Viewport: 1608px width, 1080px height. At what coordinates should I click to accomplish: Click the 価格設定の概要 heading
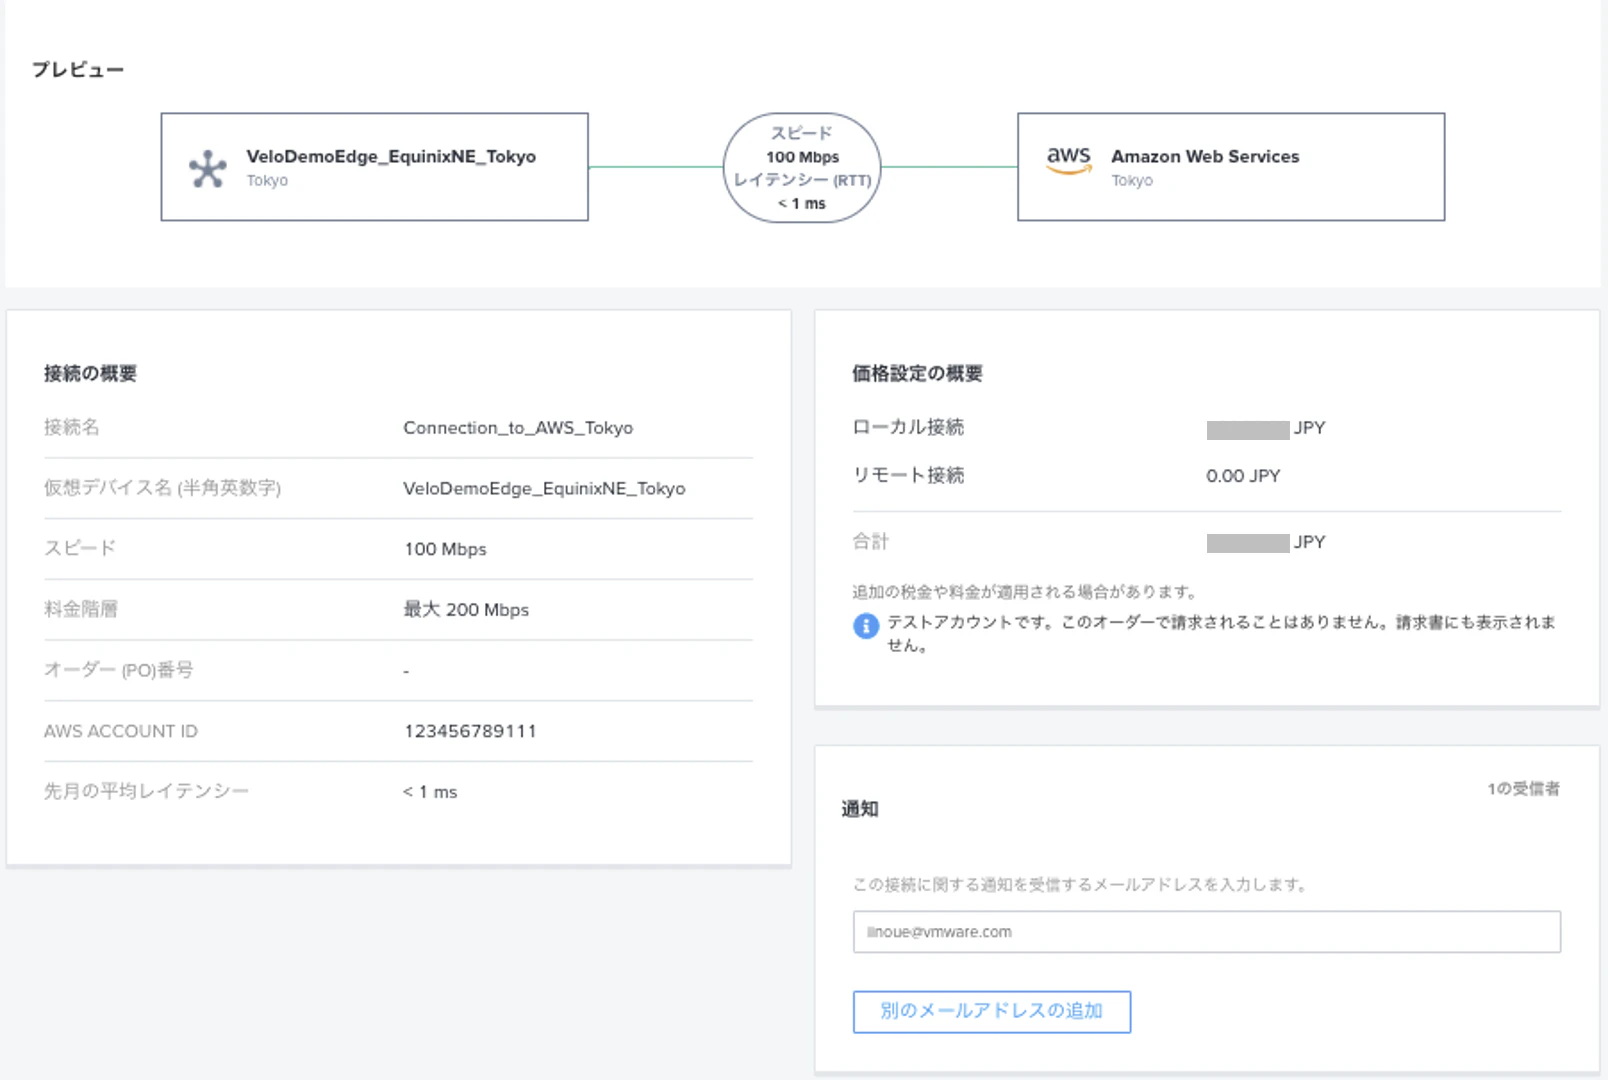pyautogui.click(x=917, y=374)
